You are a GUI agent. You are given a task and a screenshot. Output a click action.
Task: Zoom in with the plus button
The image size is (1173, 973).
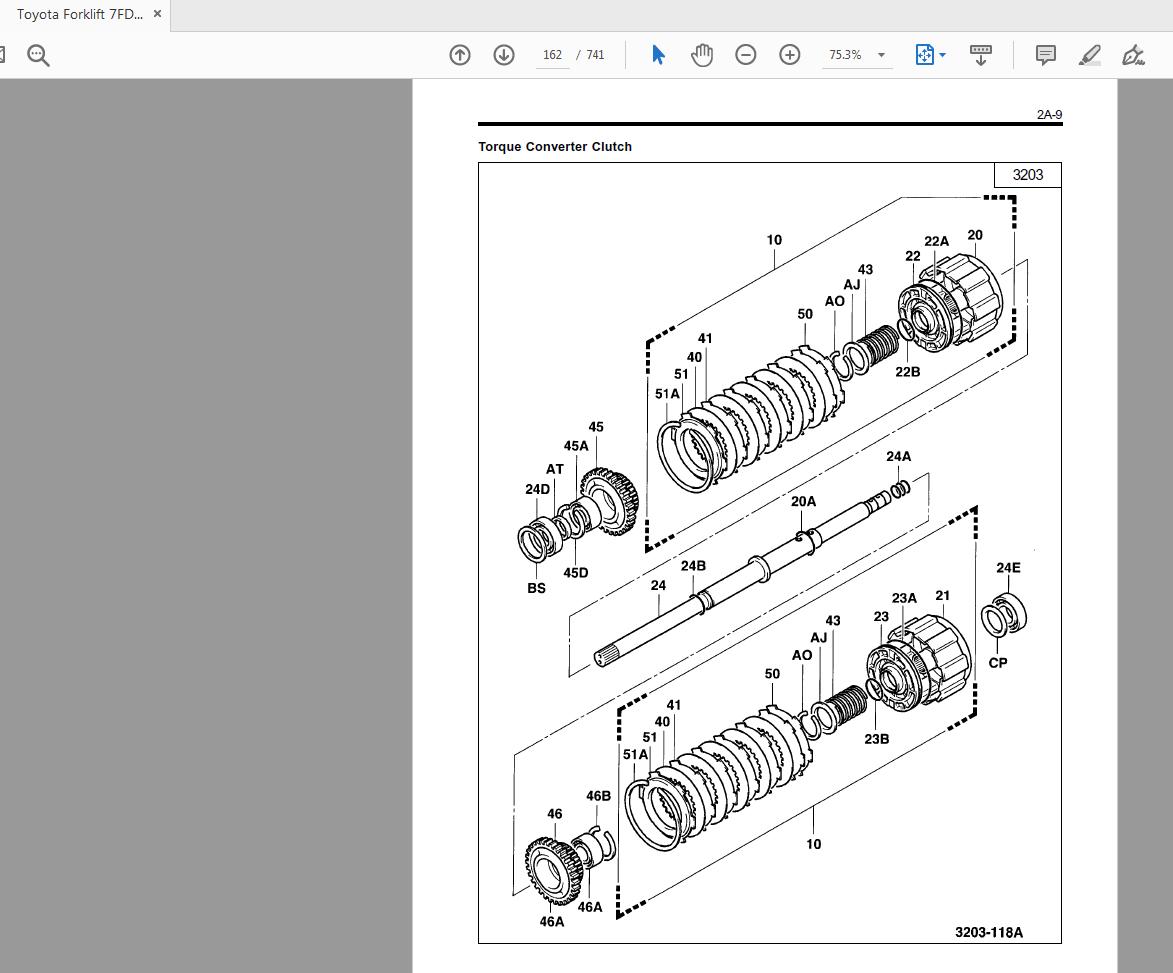tap(790, 55)
